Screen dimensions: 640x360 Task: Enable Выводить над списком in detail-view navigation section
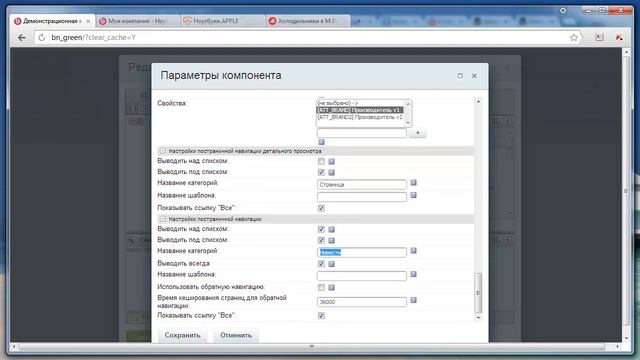(x=321, y=162)
